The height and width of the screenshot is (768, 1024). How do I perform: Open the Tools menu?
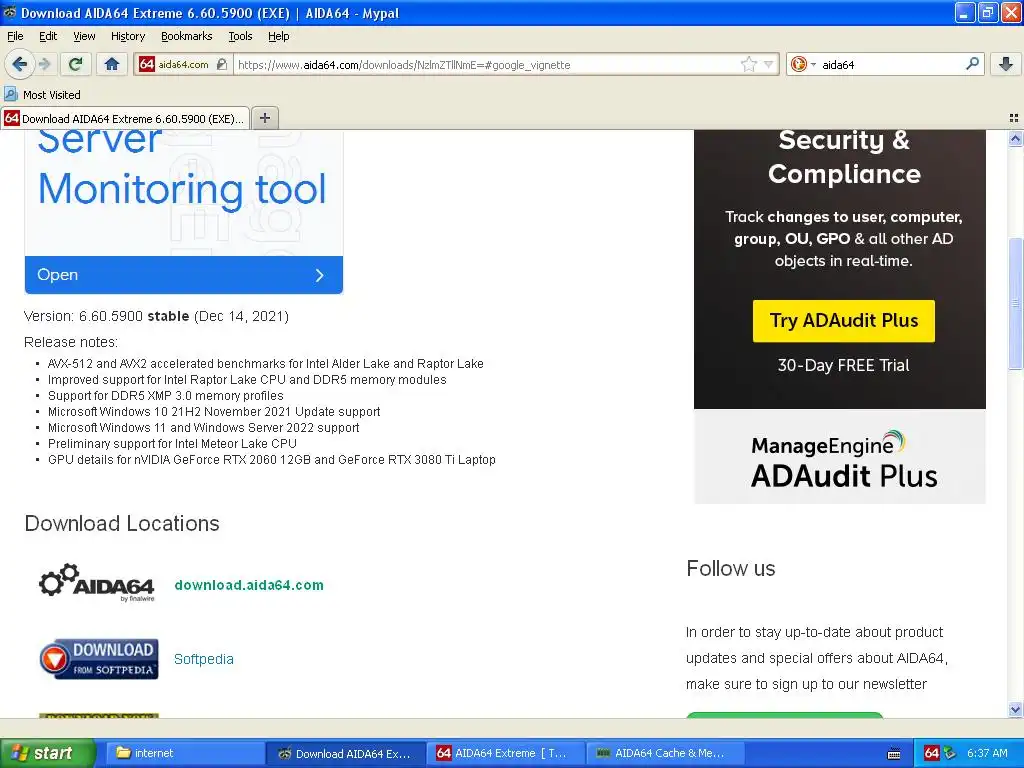240,36
